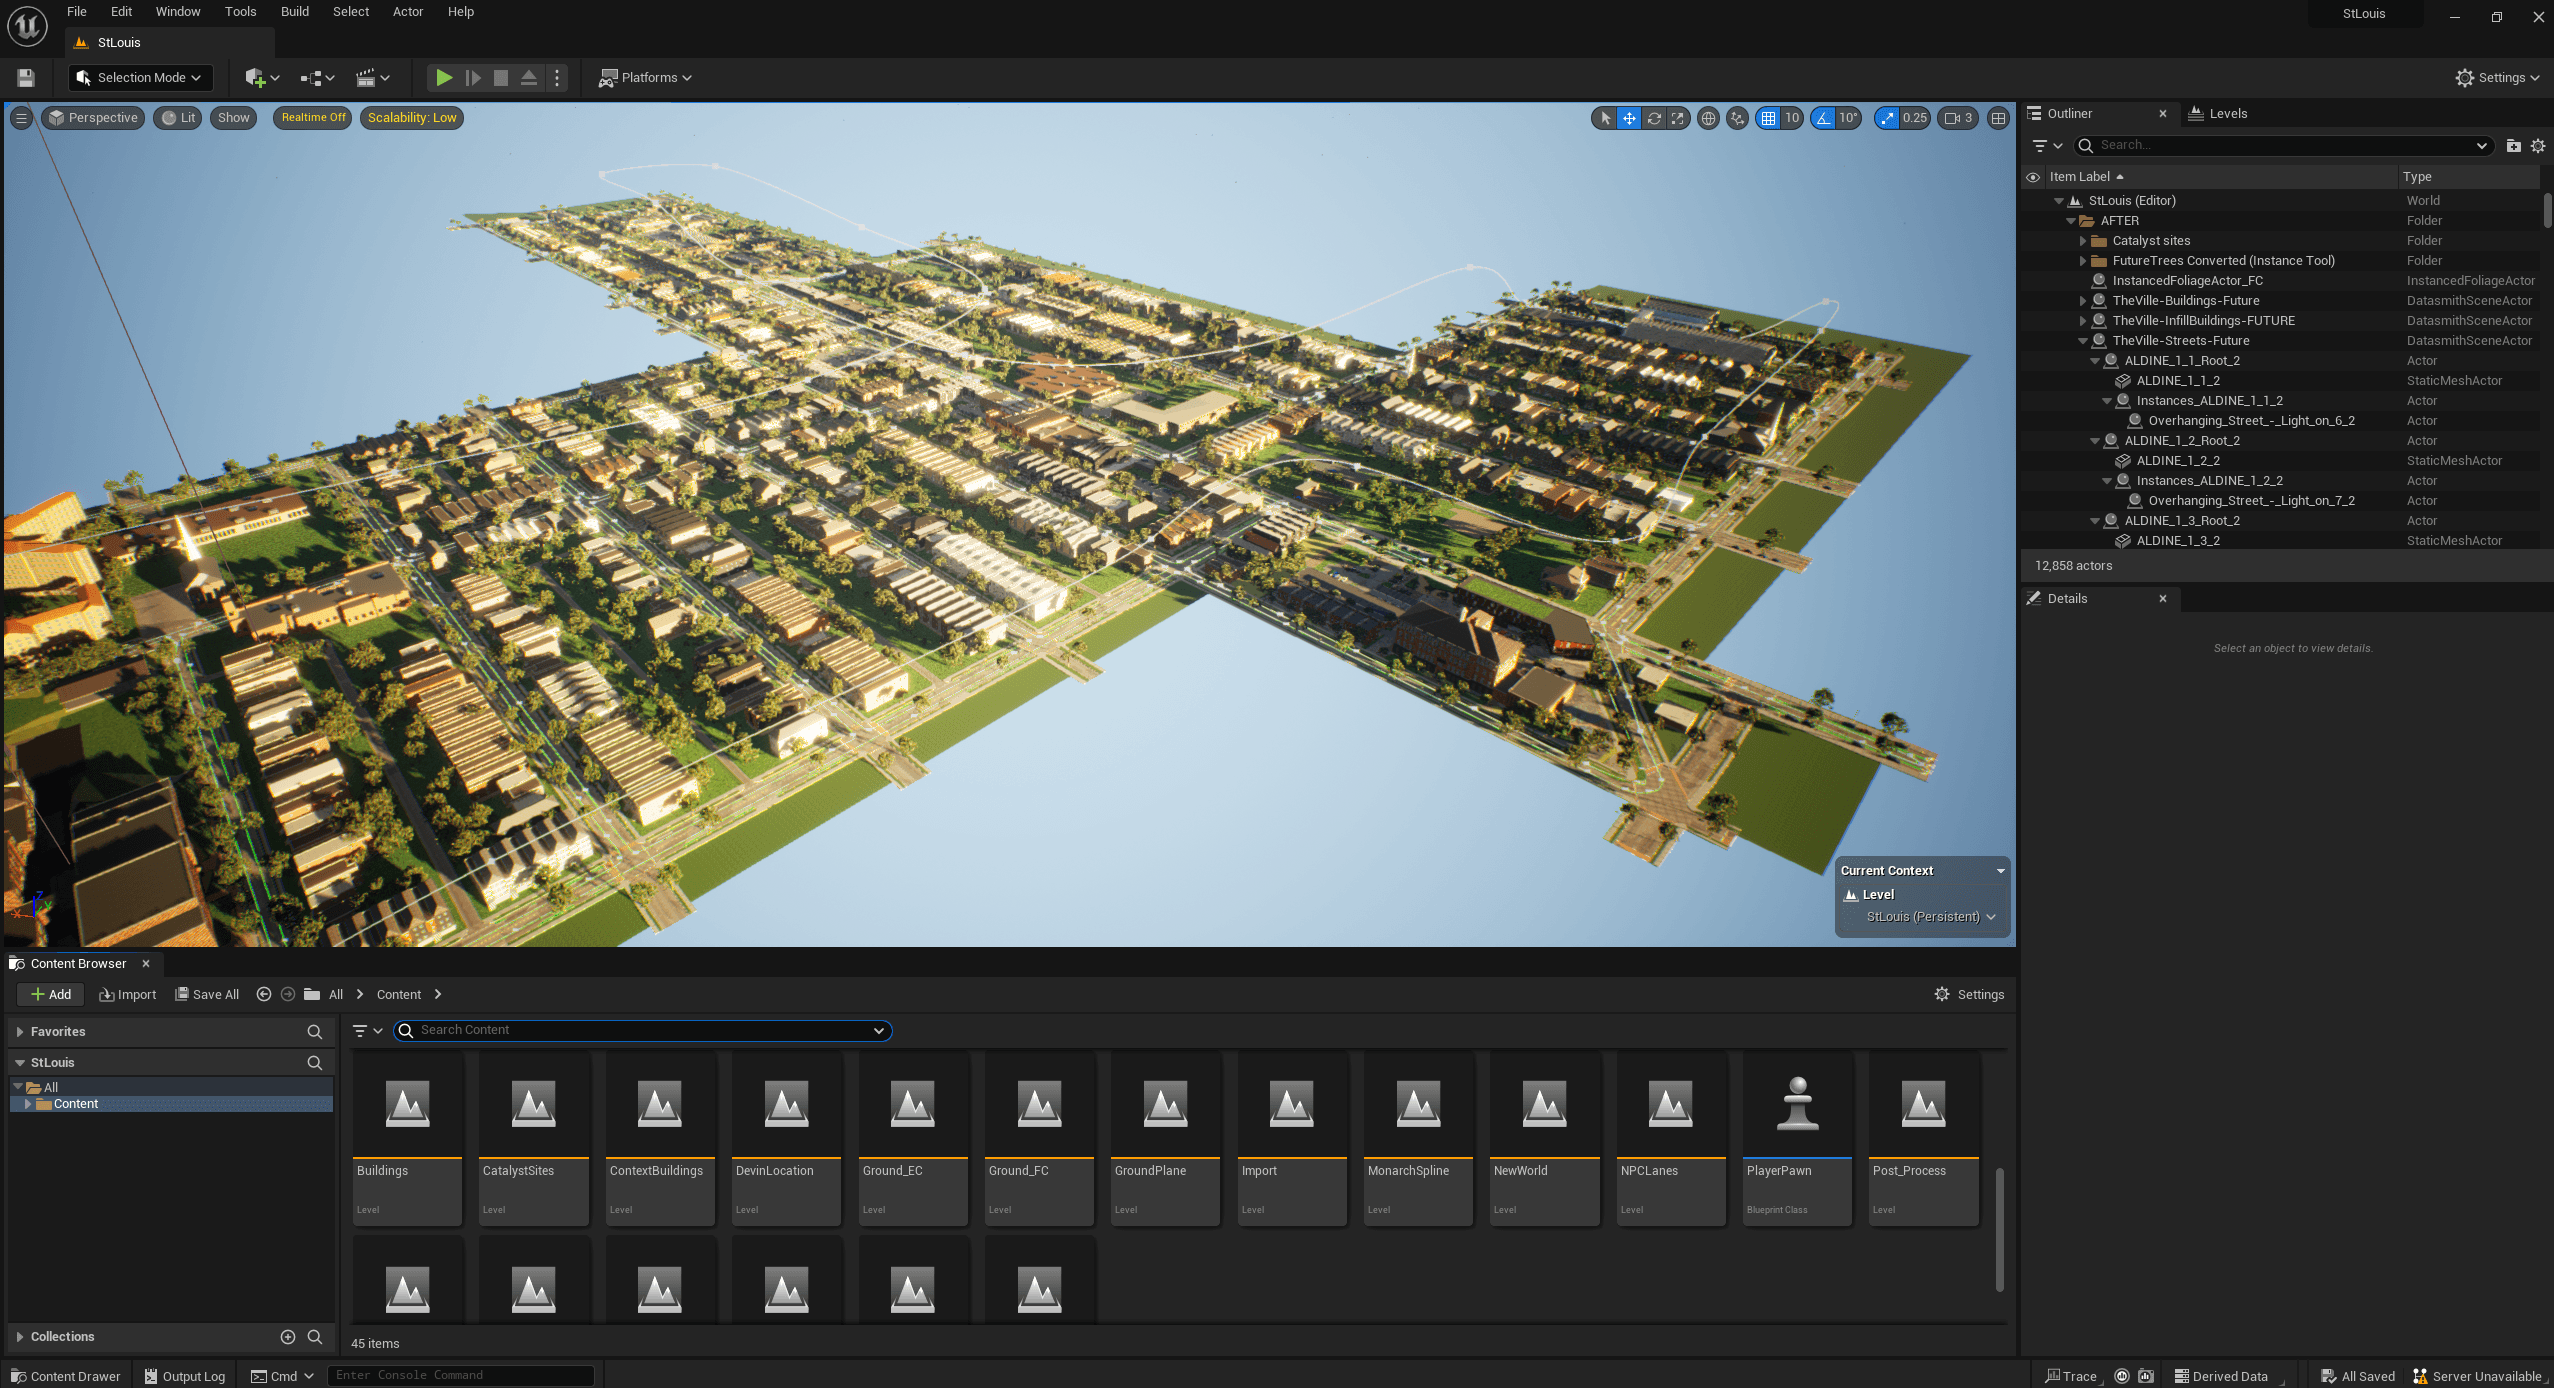This screenshot has width=2554, height=1388.
Task: Click the Content Browser back history arrow
Action: pos(264,995)
